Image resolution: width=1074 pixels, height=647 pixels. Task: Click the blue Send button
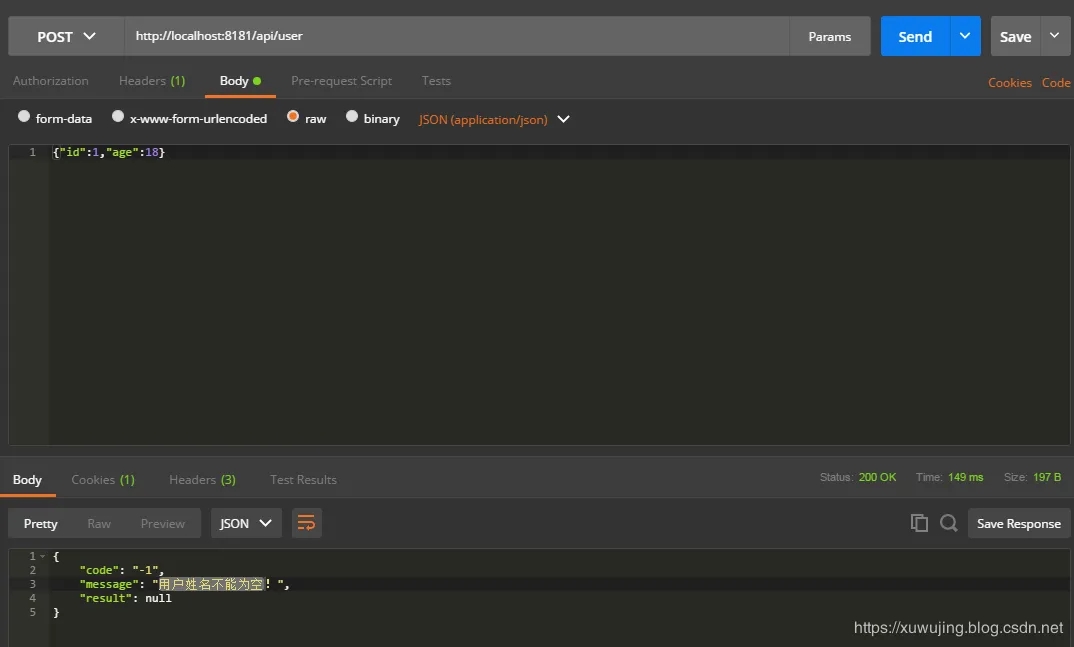(914, 36)
